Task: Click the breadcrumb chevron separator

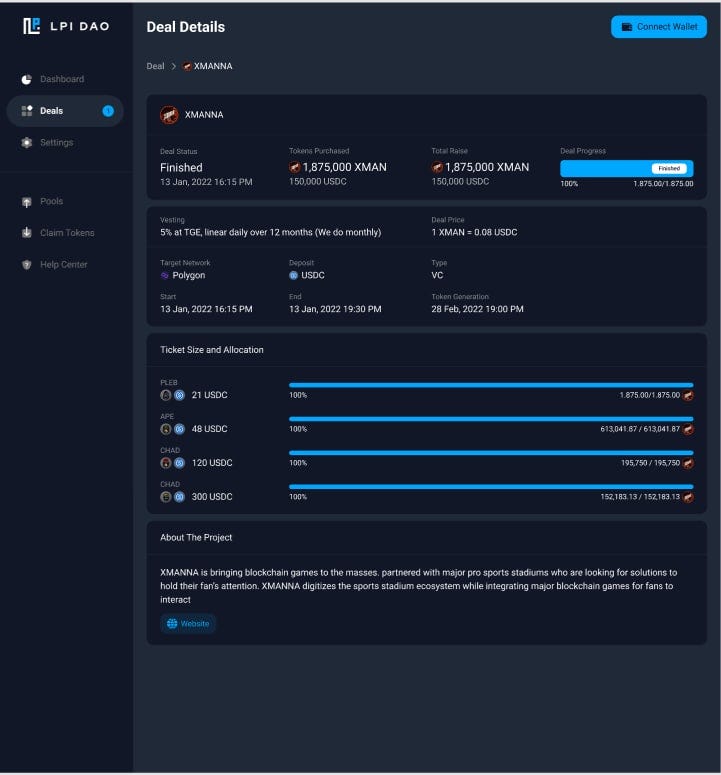Action: coord(173,66)
